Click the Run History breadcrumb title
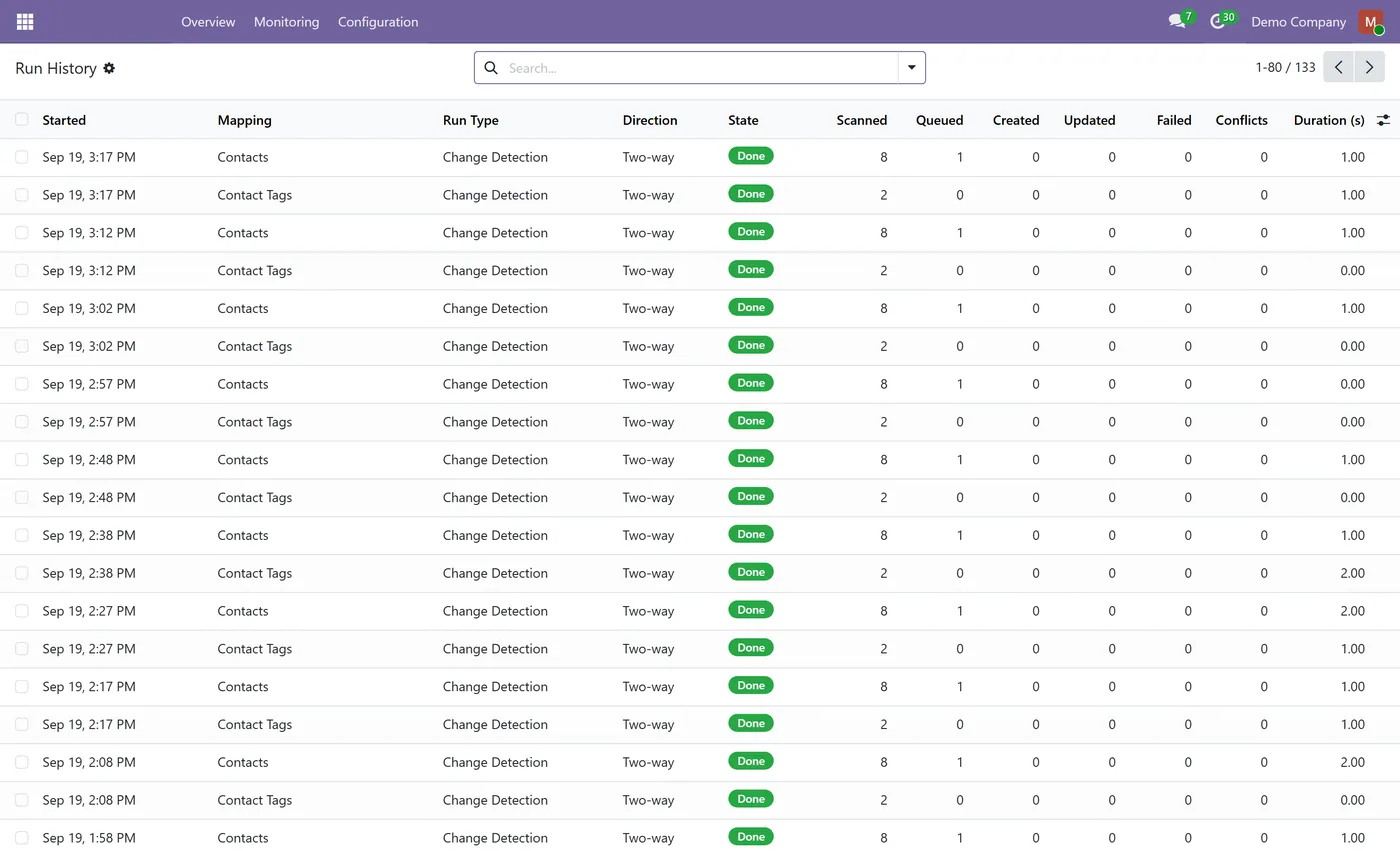Screen dimensions: 1400x851 pyautogui.click(x=56, y=68)
